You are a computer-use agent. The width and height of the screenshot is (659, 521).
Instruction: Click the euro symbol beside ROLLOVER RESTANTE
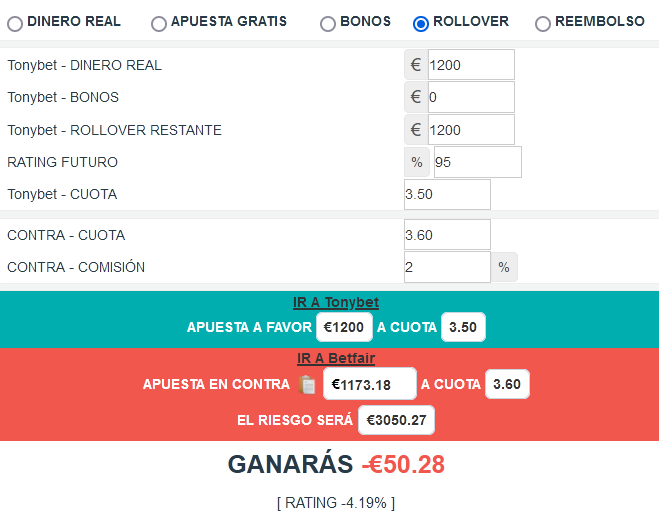tap(416, 129)
